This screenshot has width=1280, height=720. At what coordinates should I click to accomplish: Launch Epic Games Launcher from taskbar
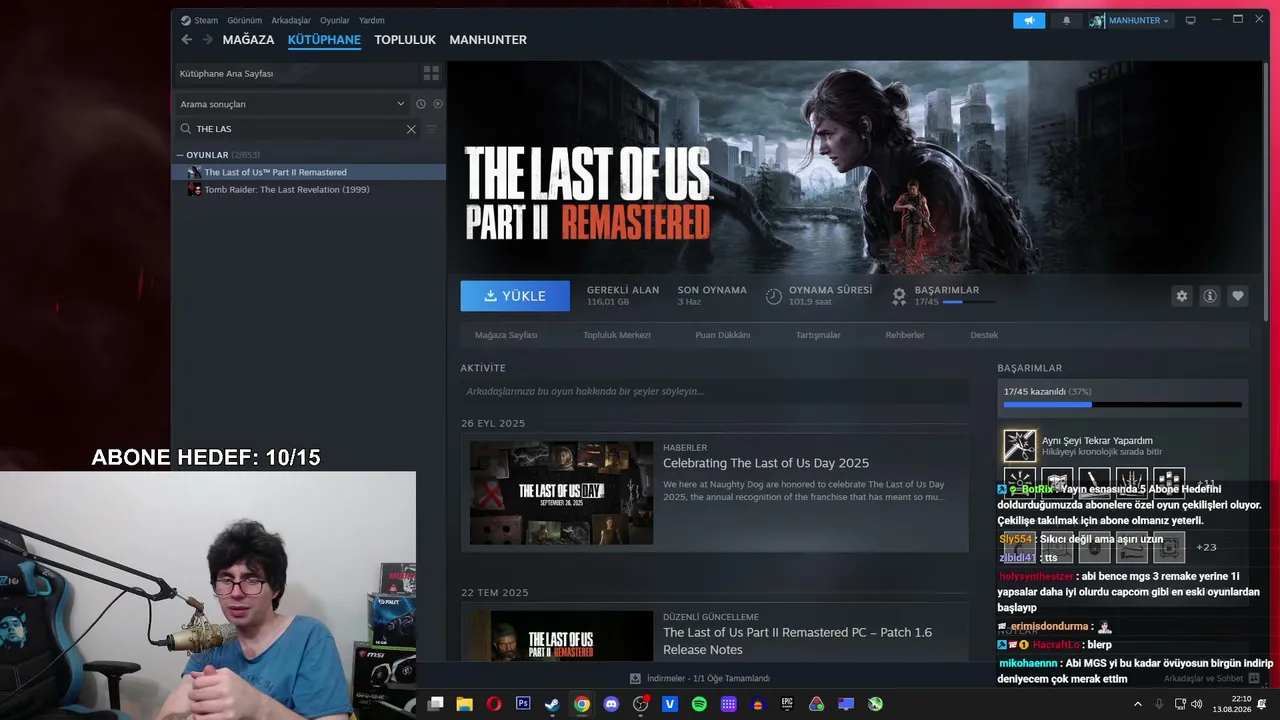click(x=787, y=704)
